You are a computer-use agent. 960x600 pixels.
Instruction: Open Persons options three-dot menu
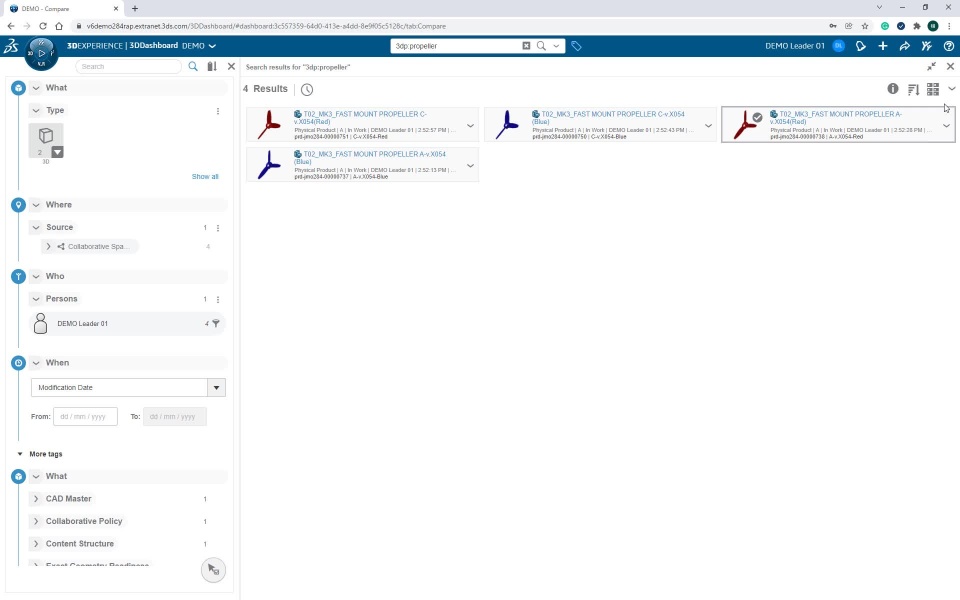(218, 300)
